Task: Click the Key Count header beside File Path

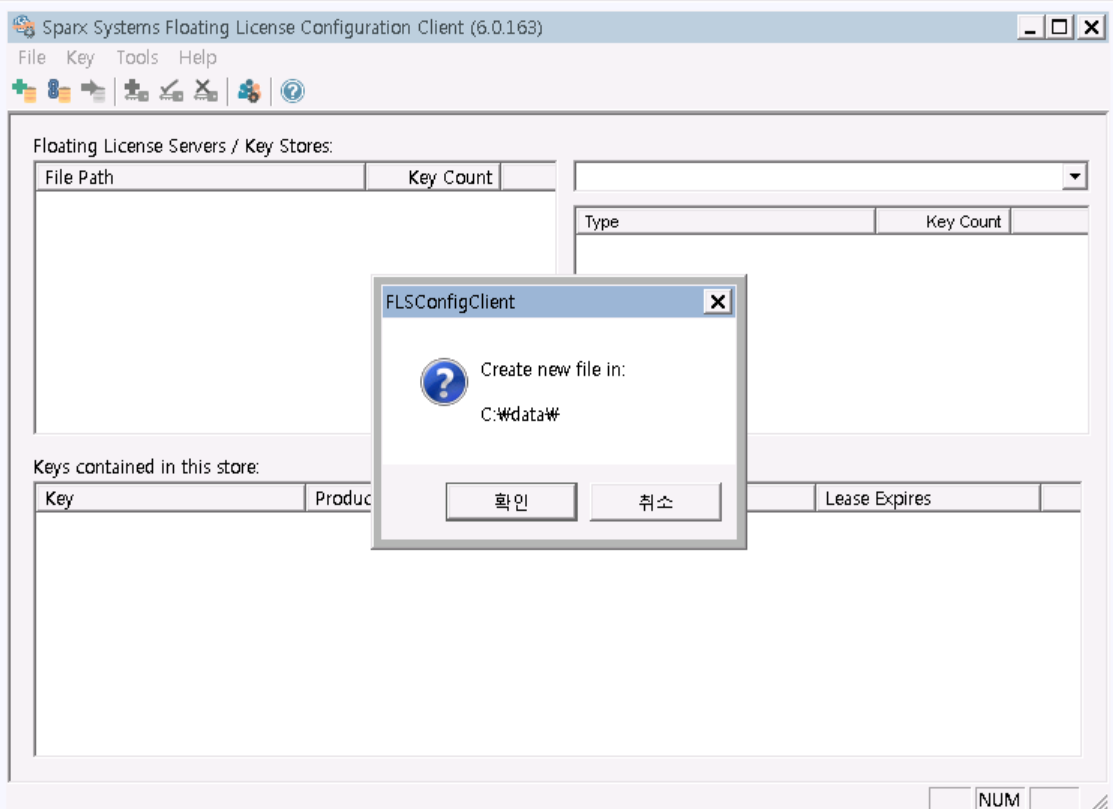Action: tap(434, 177)
